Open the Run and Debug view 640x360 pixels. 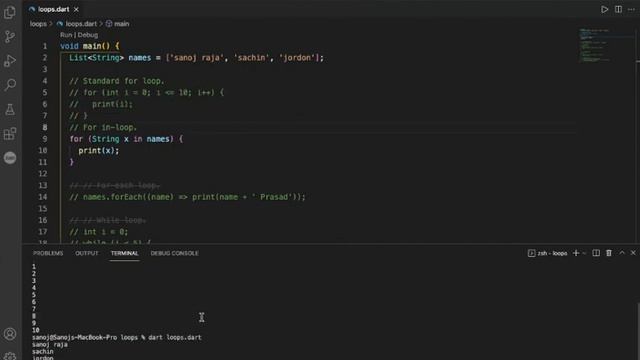click(x=10, y=61)
